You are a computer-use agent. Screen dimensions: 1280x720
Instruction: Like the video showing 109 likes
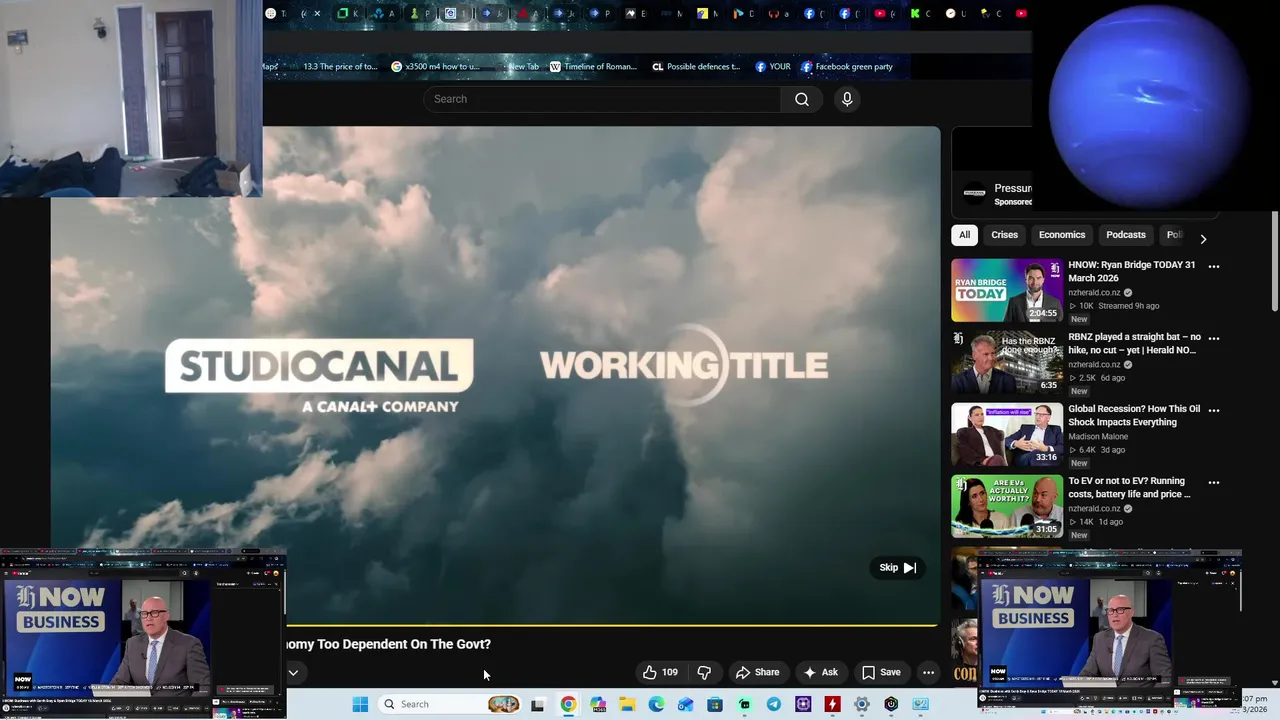point(660,673)
